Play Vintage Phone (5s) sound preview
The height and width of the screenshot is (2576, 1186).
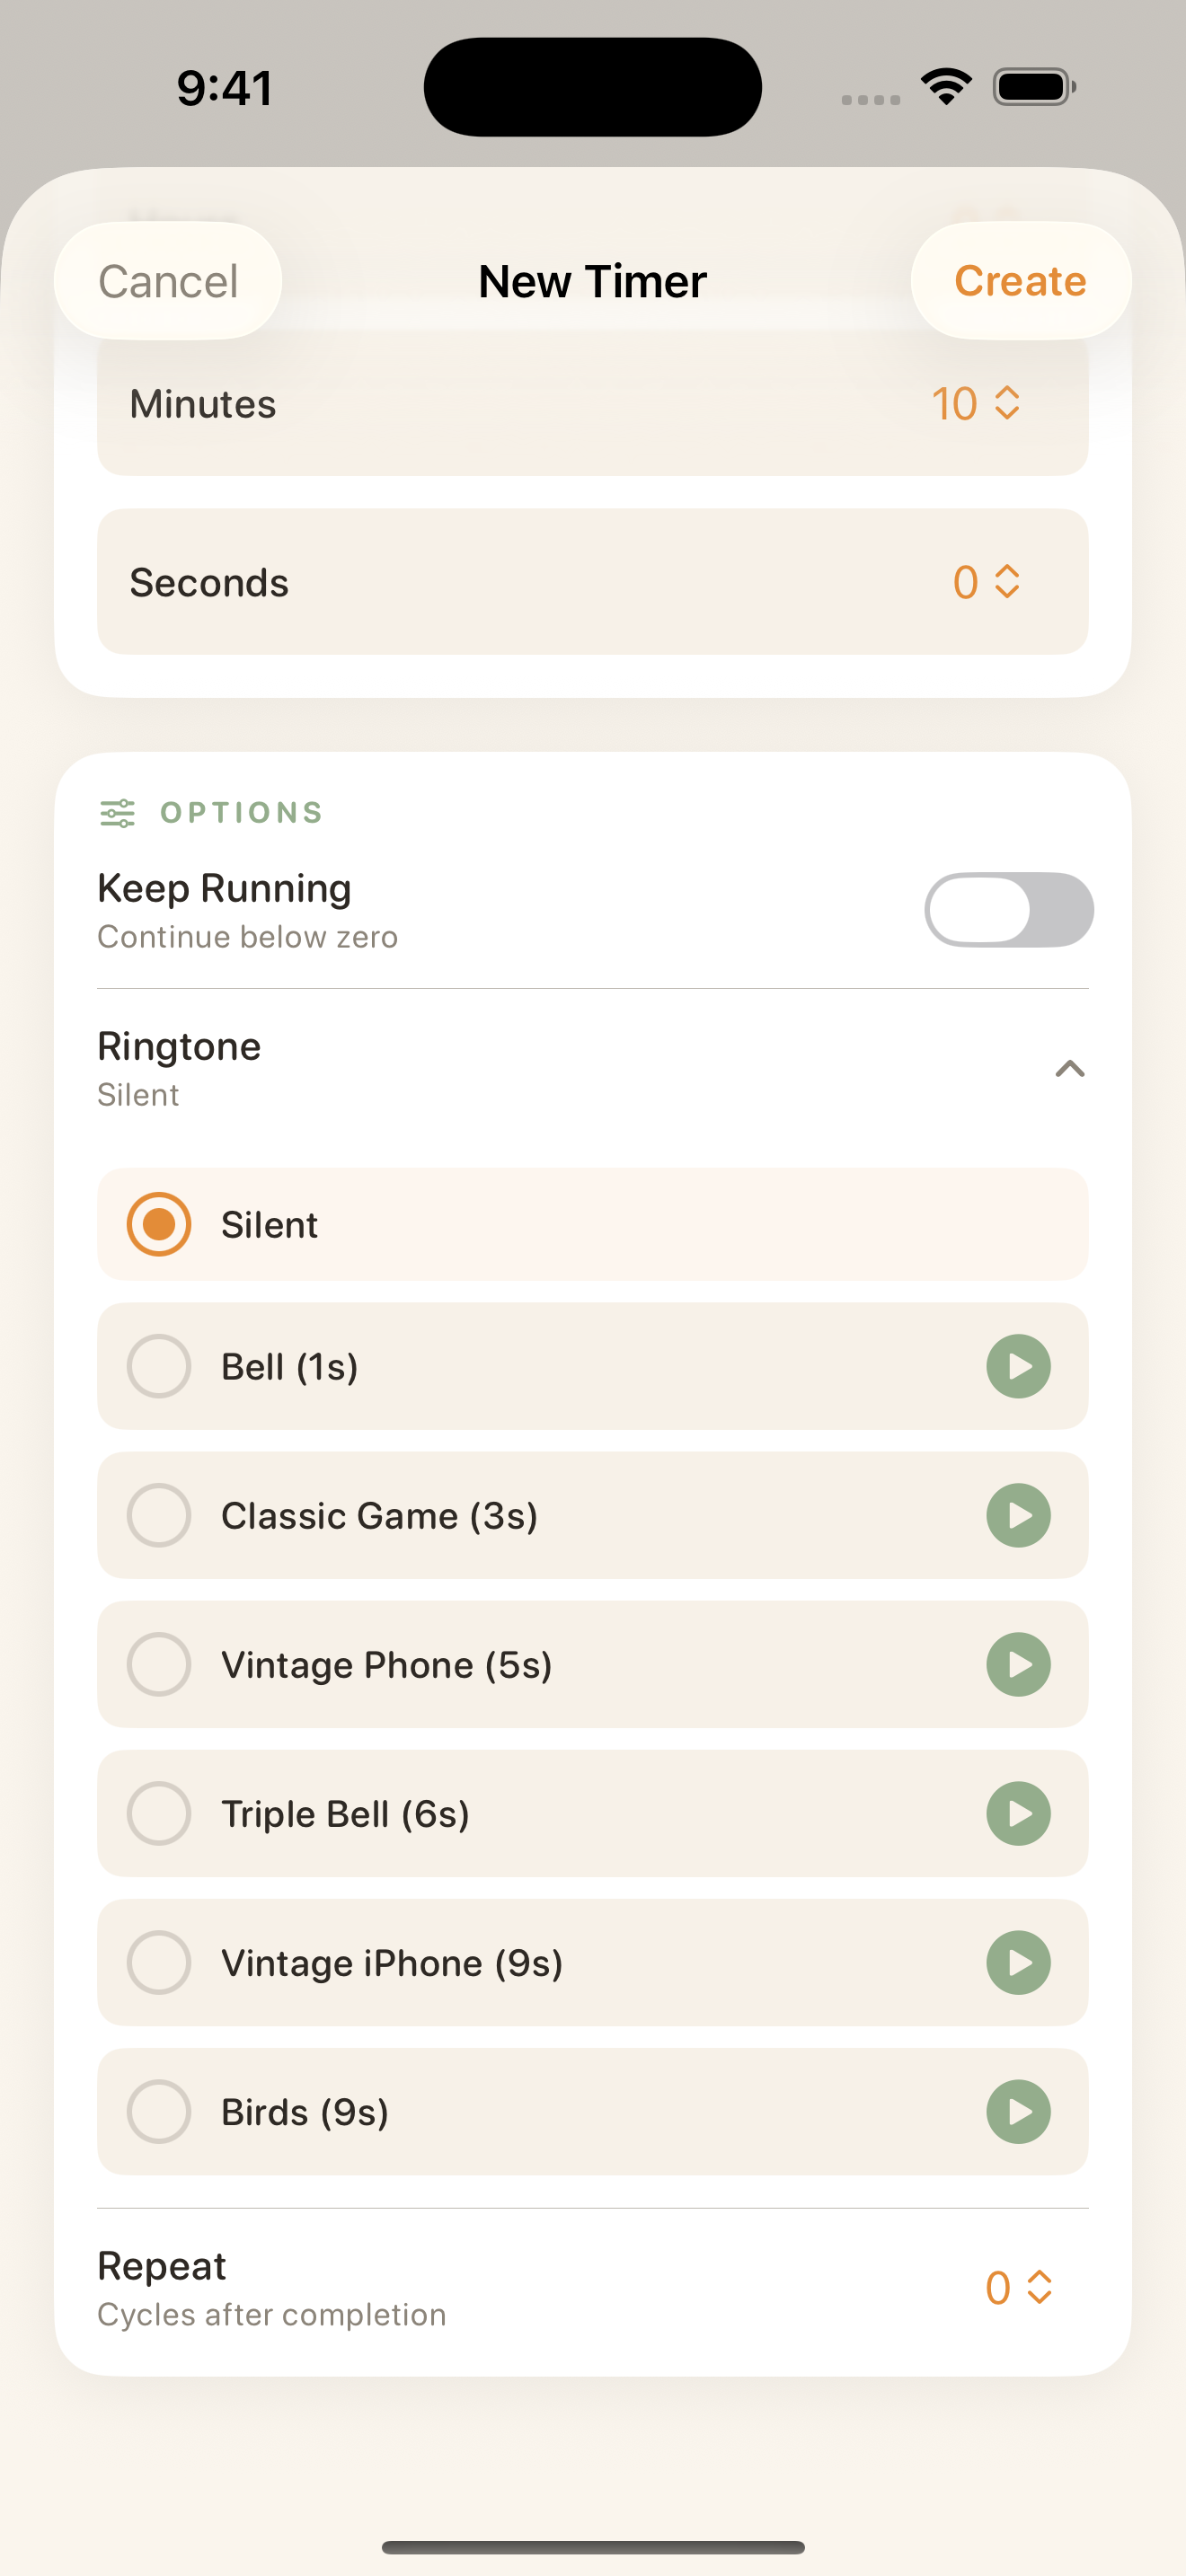click(x=1018, y=1664)
